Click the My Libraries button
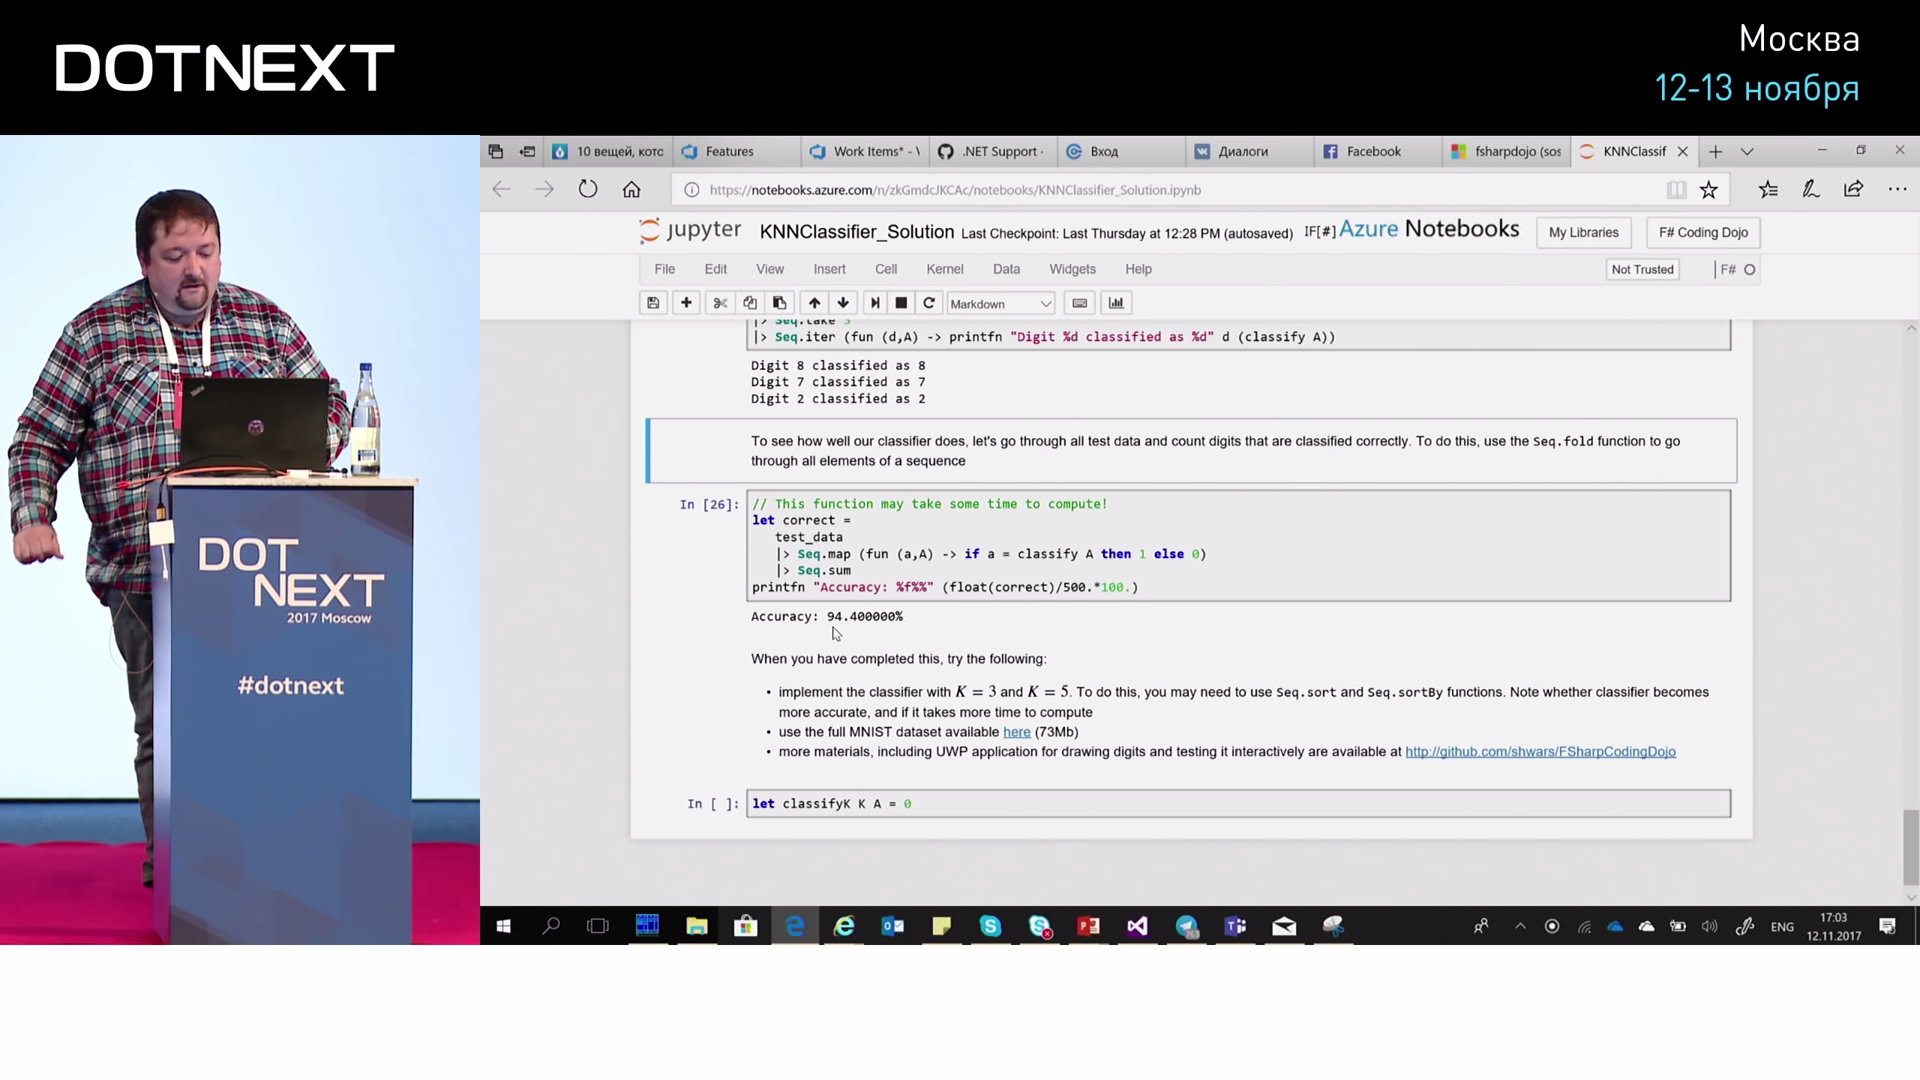The height and width of the screenshot is (1080, 1920). pos(1583,232)
